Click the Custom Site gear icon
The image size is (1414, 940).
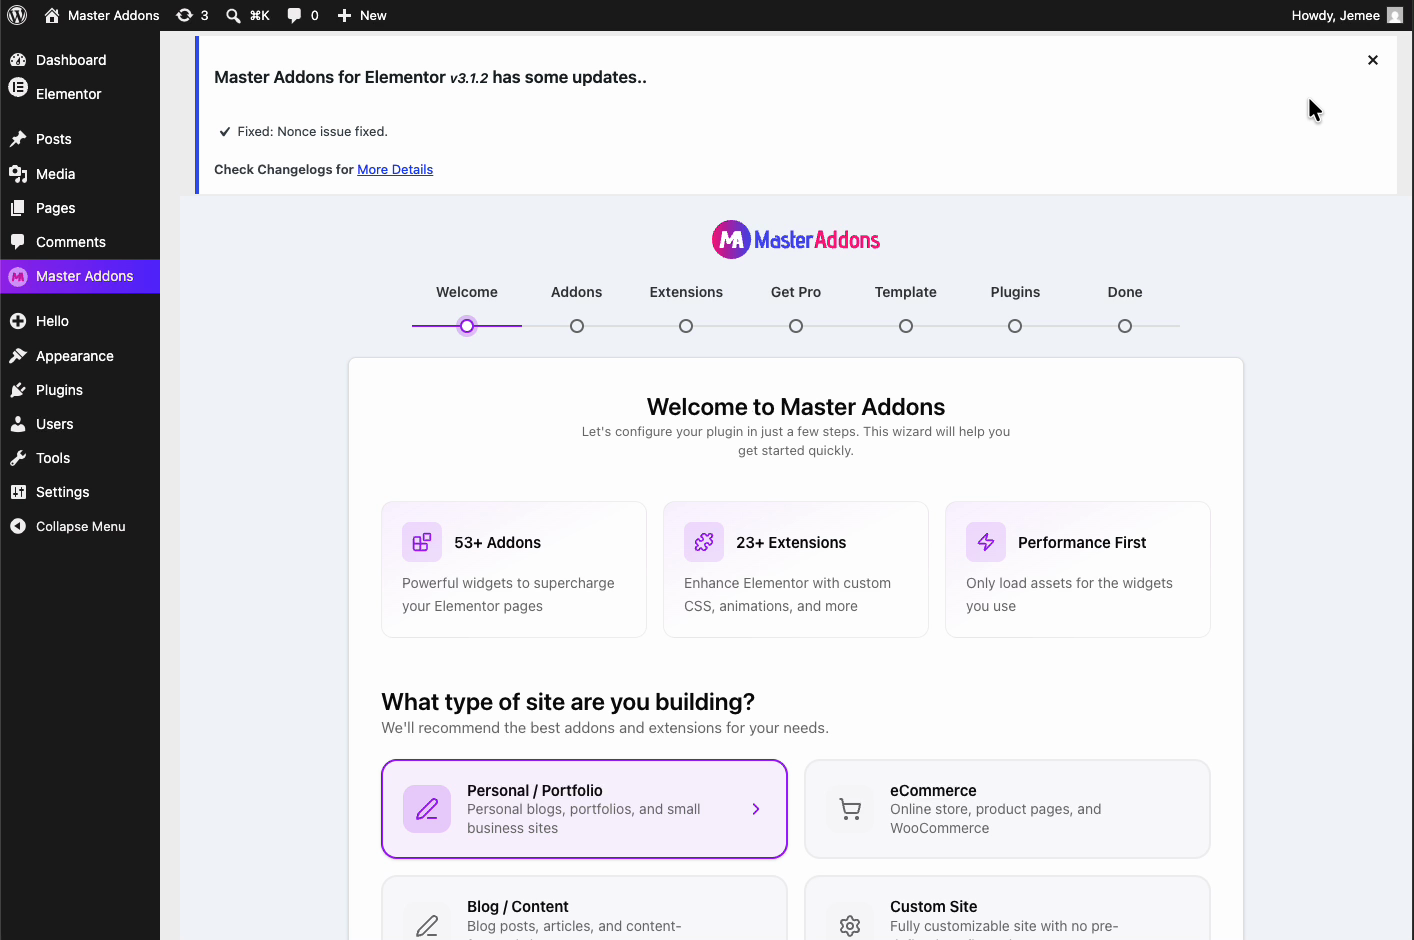[850, 925]
